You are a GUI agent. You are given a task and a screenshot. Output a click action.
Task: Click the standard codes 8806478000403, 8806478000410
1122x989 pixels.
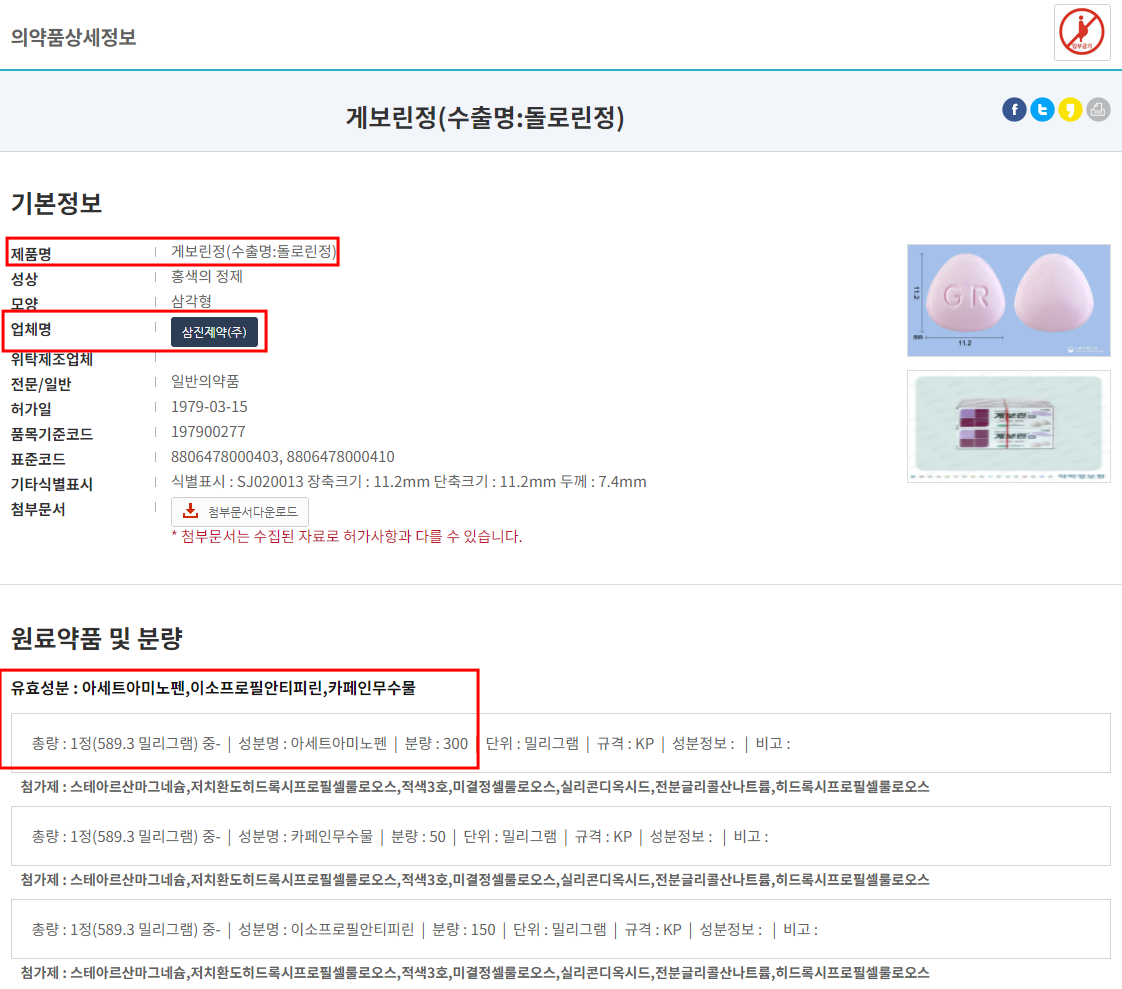pyautogui.click(x=283, y=457)
